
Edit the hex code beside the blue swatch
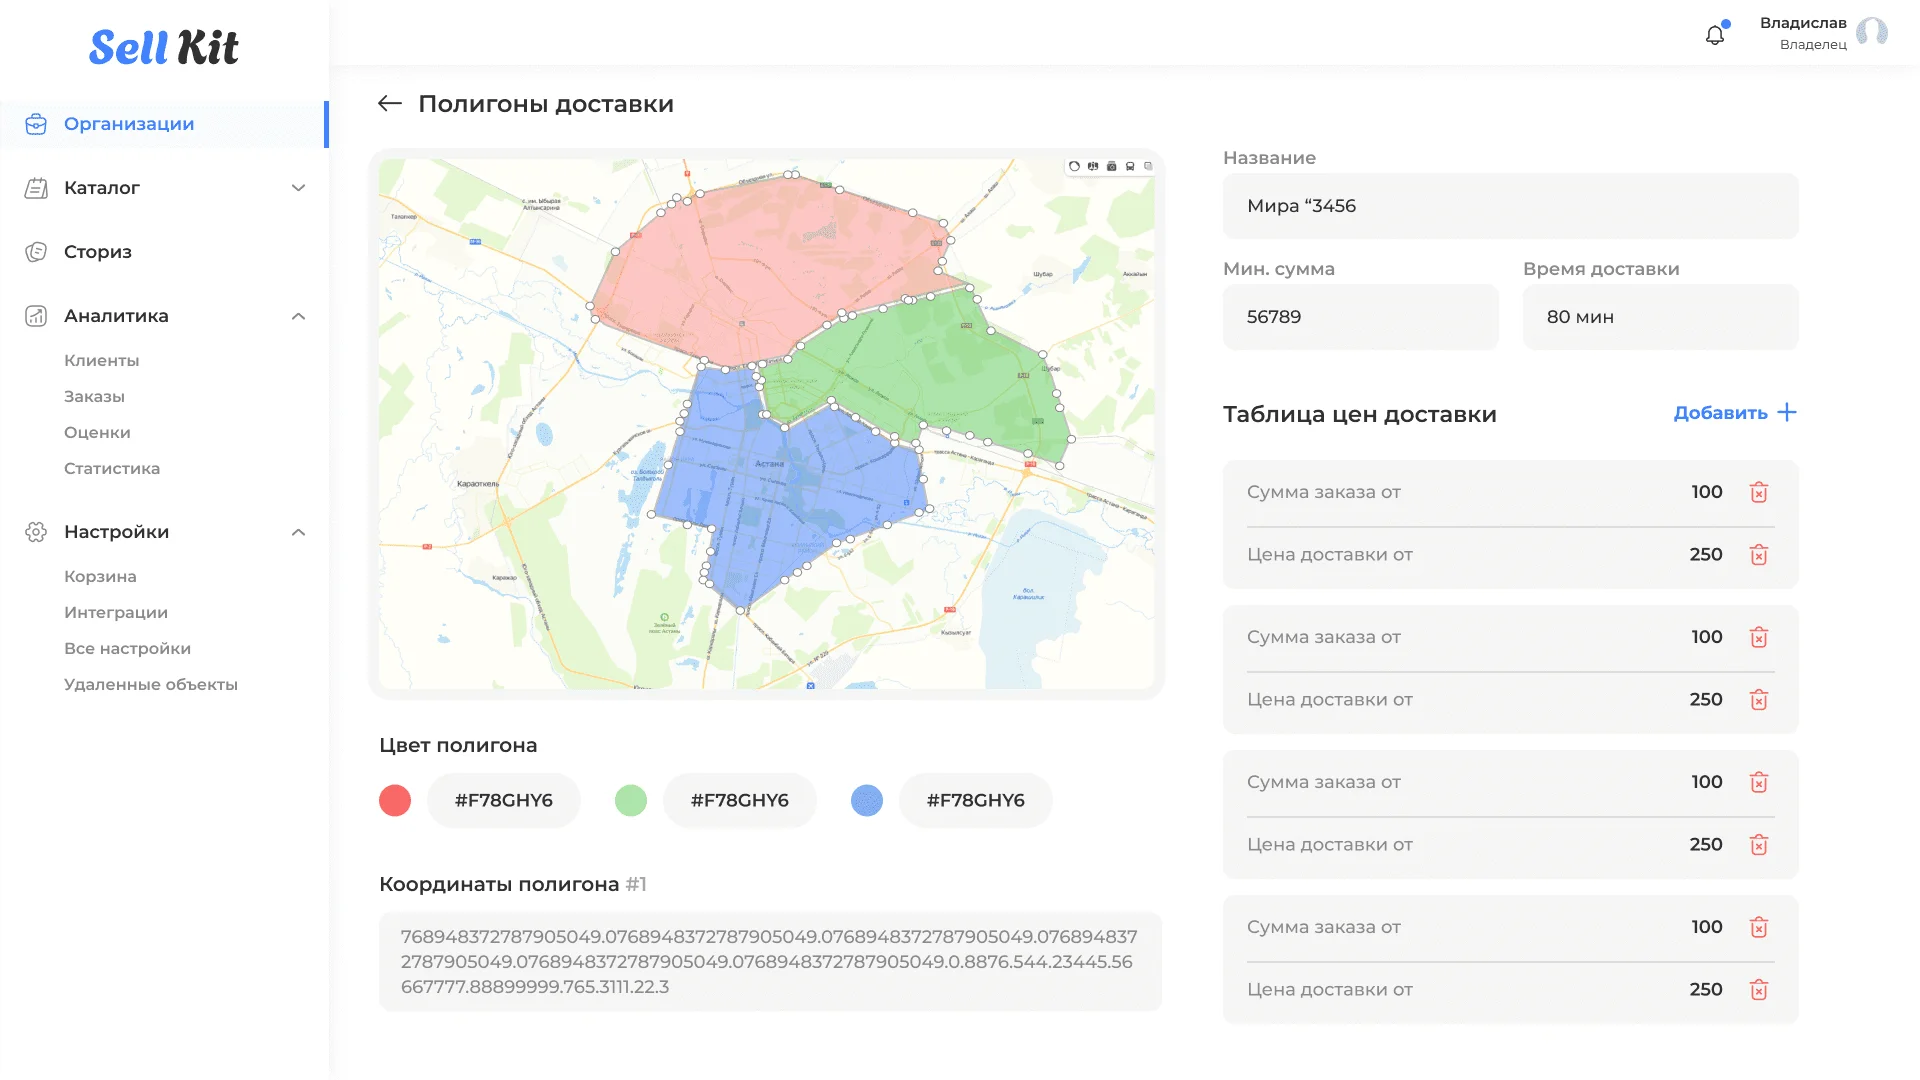[x=976, y=800]
